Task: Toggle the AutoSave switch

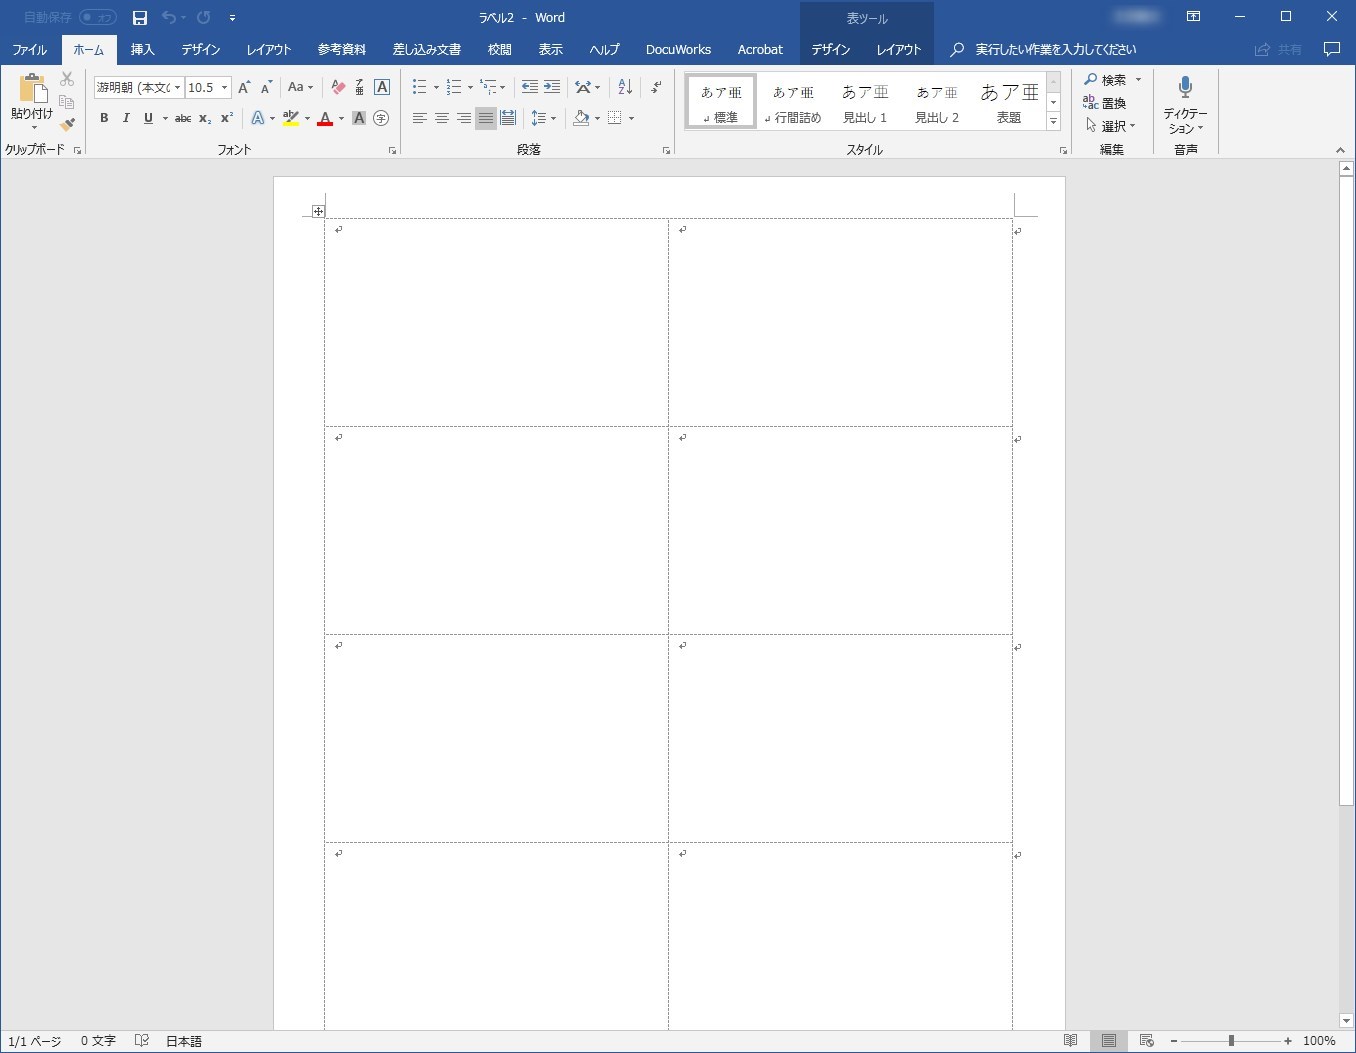Action: (x=98, y=18)
